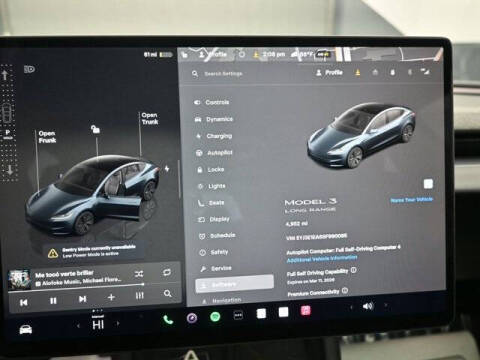Open the Profile button in settings header
This screenshot has width=480, height=360.
pos(329,72)
